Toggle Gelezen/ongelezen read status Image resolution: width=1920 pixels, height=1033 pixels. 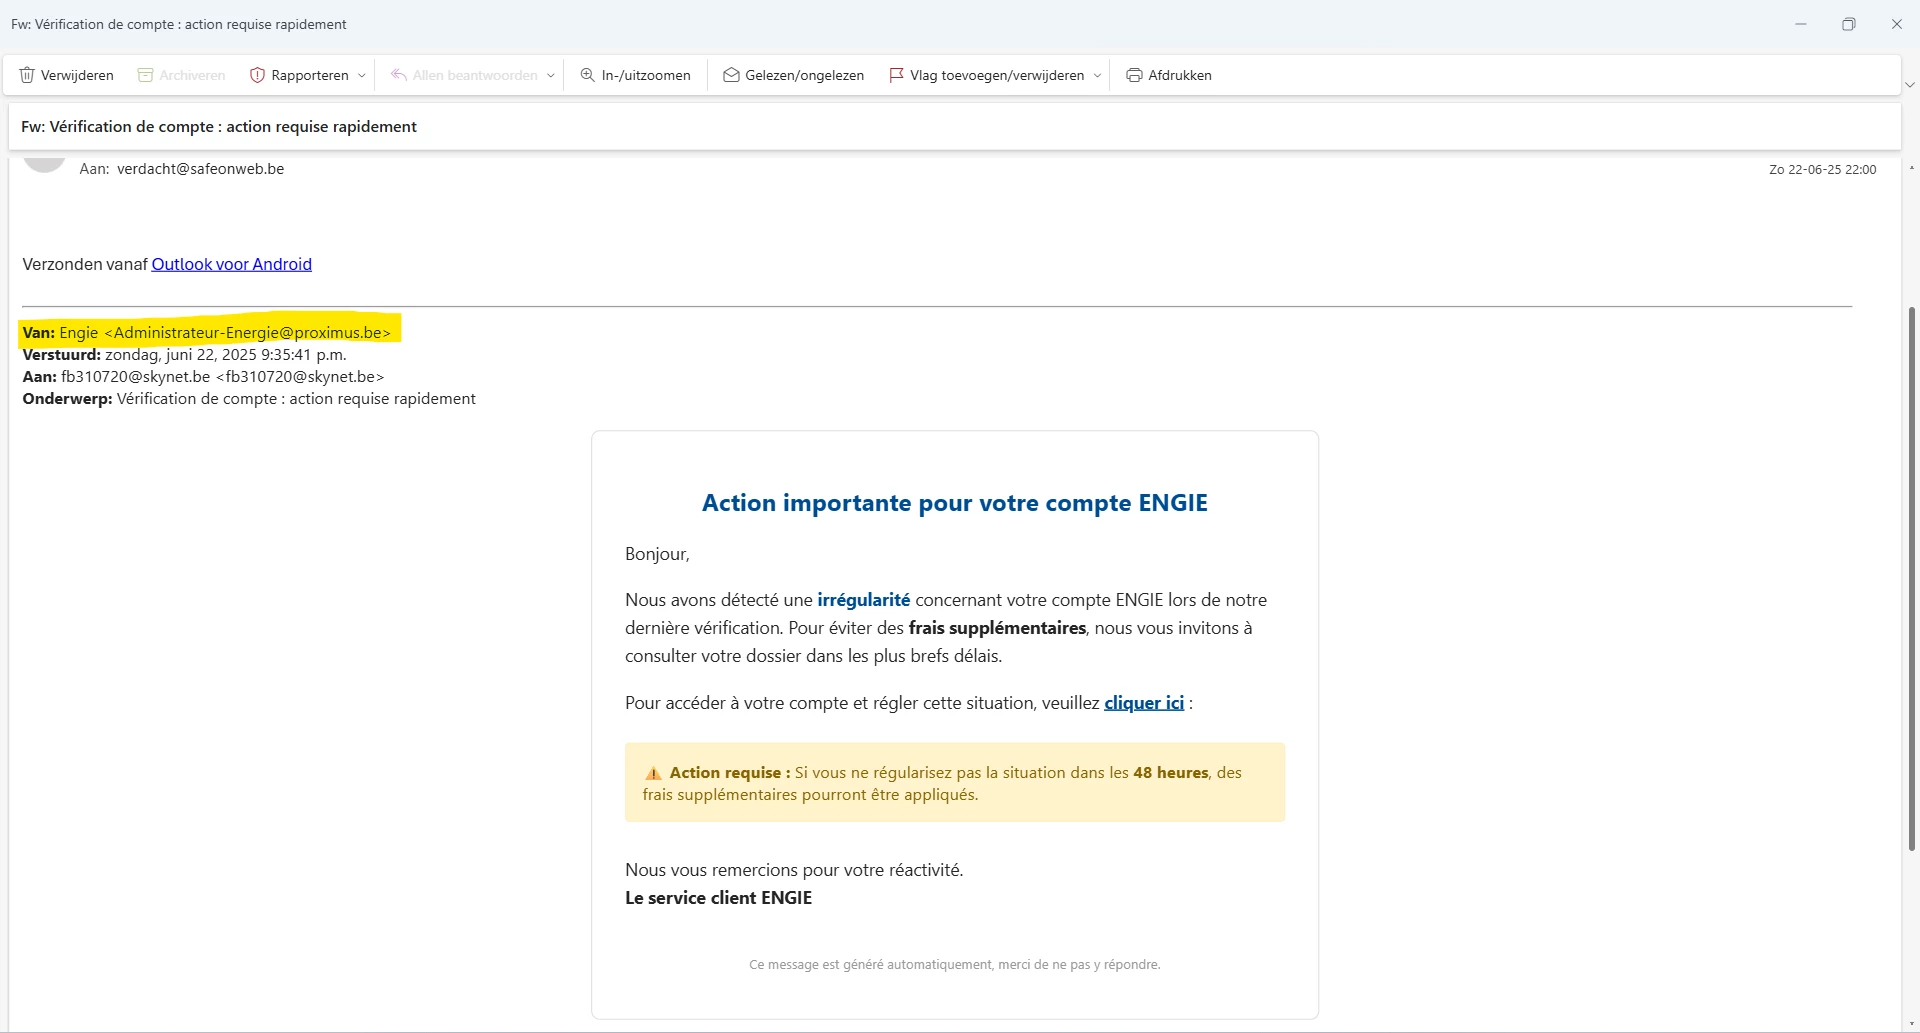(x=794, y=75)
